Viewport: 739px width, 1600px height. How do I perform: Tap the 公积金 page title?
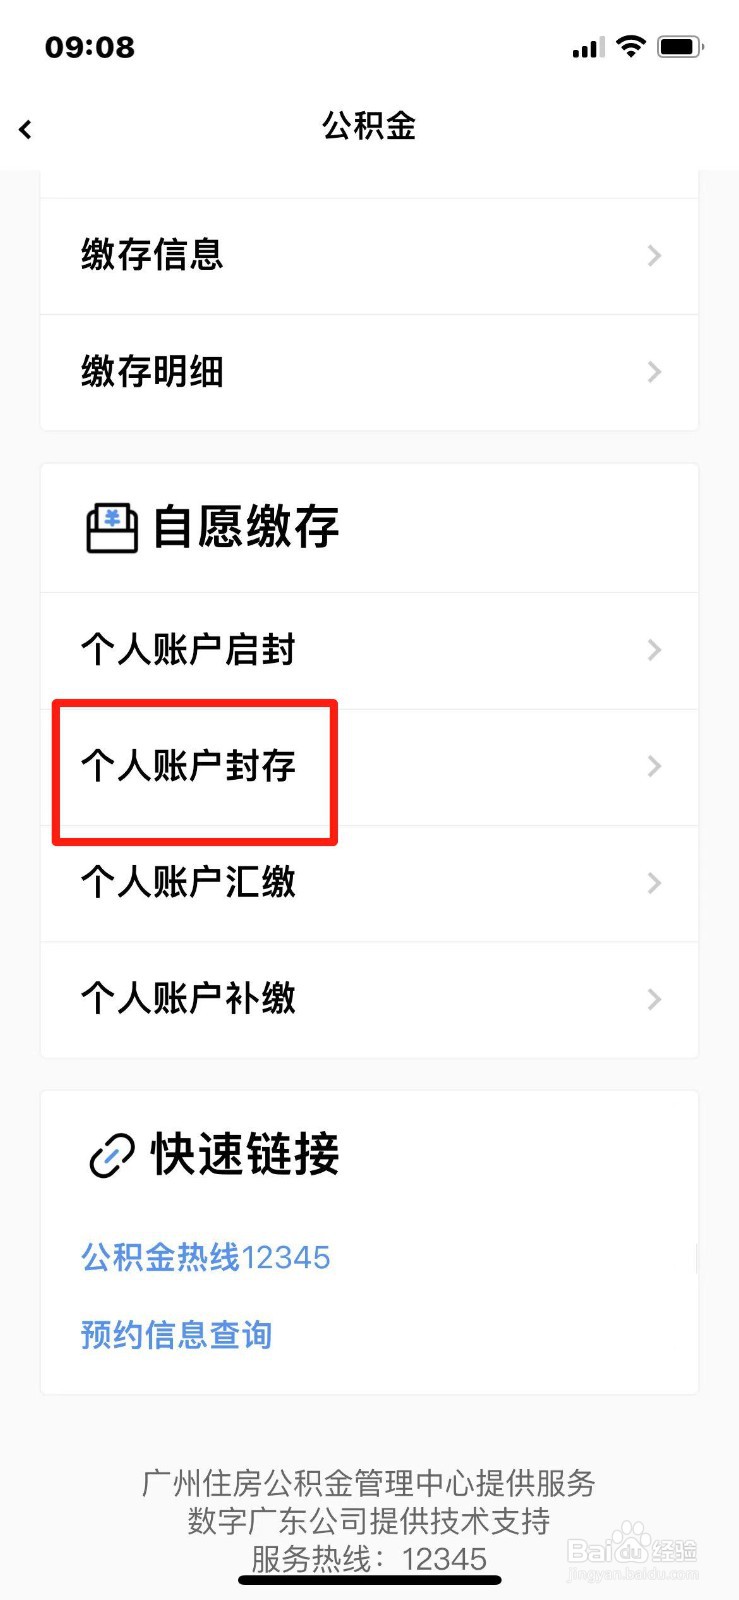tap(369, 126)
